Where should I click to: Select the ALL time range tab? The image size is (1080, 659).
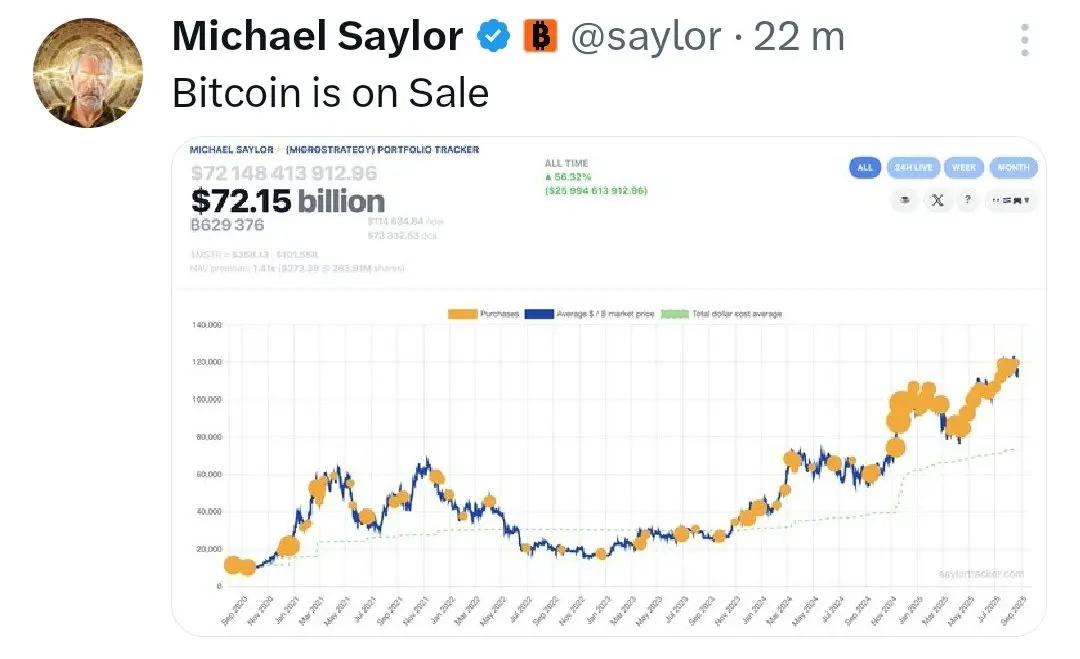click(865, 167)
